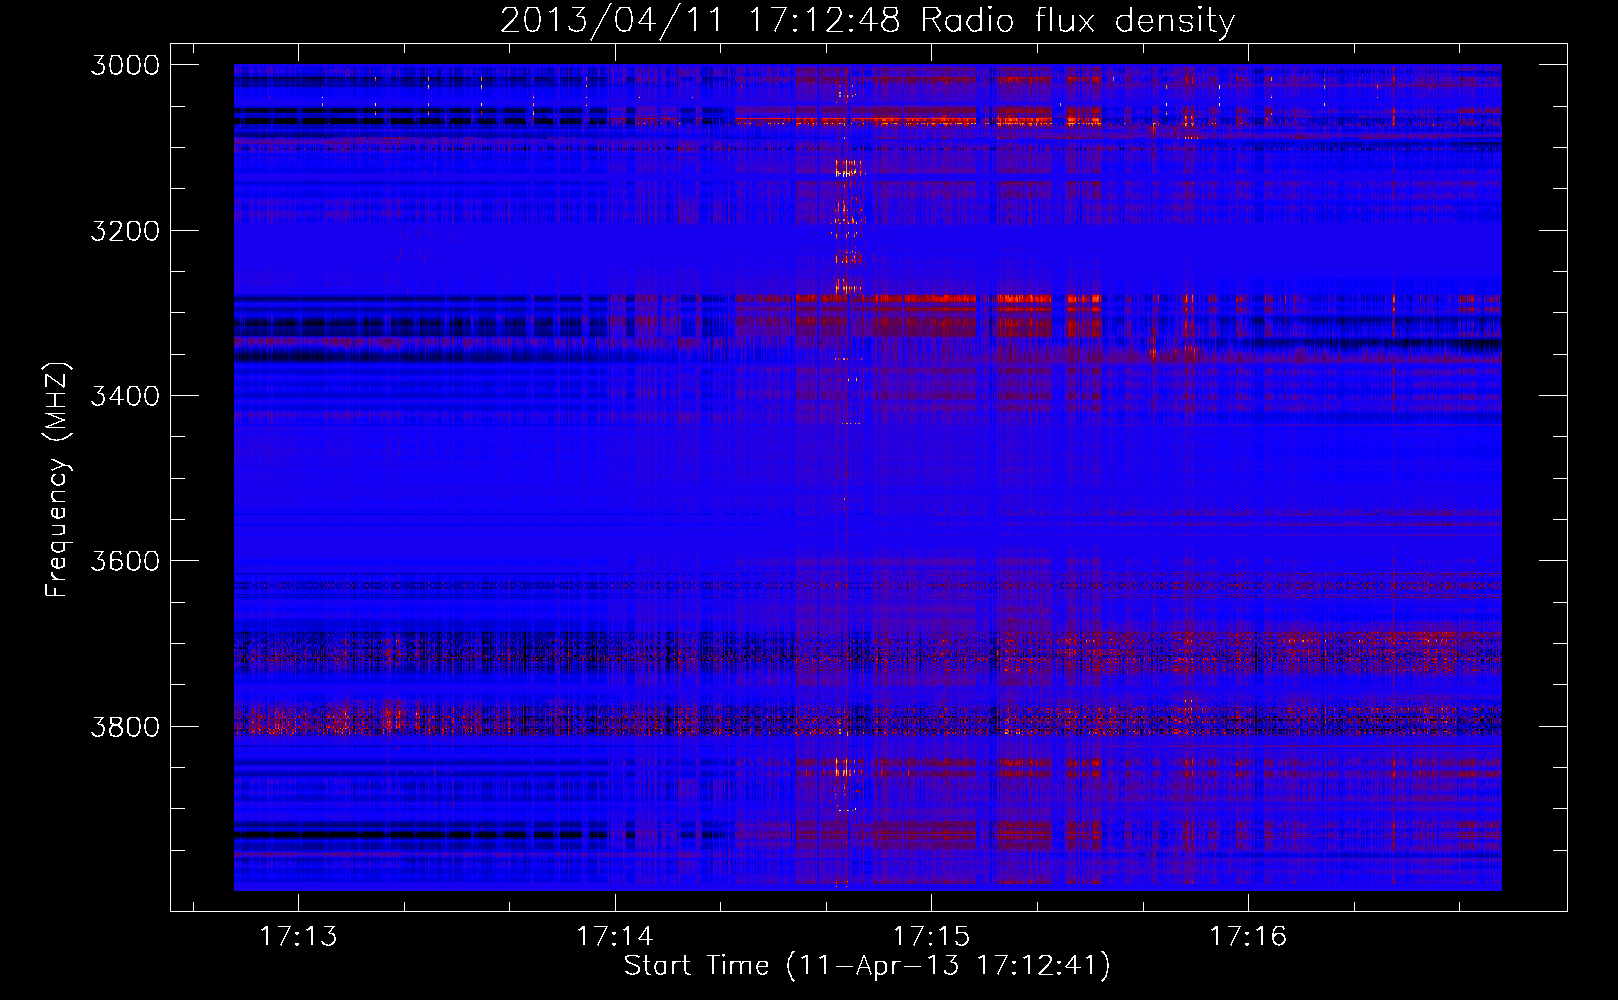Select the 3400 frequency tick label
This screenshot has height=1000, width=1618.
click(125, 396)
